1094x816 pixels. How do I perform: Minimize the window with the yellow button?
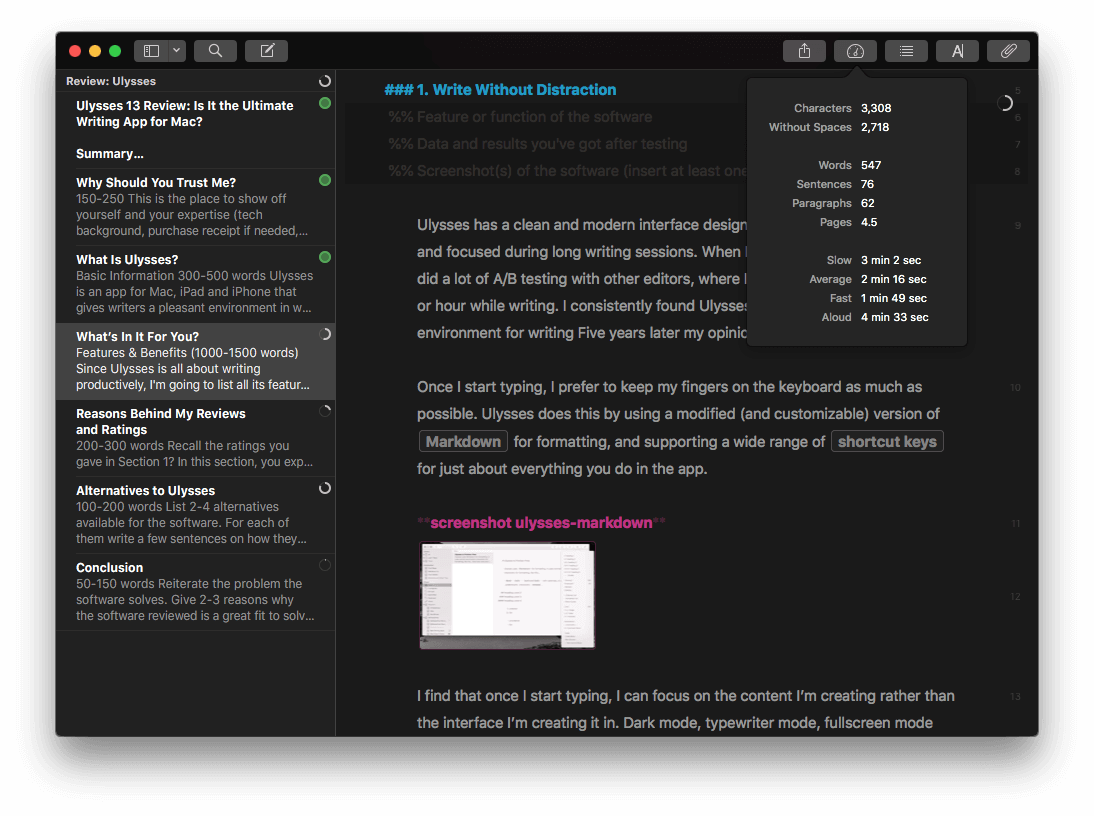point(95,51)
